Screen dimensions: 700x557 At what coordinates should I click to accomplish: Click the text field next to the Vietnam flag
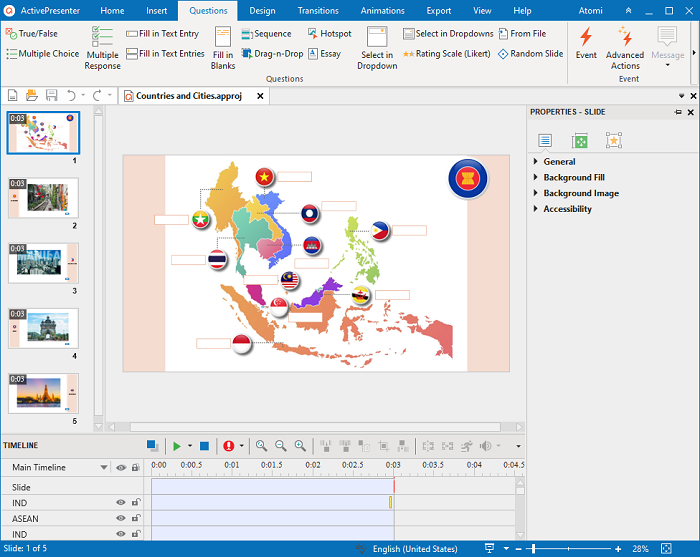(294, 177)
